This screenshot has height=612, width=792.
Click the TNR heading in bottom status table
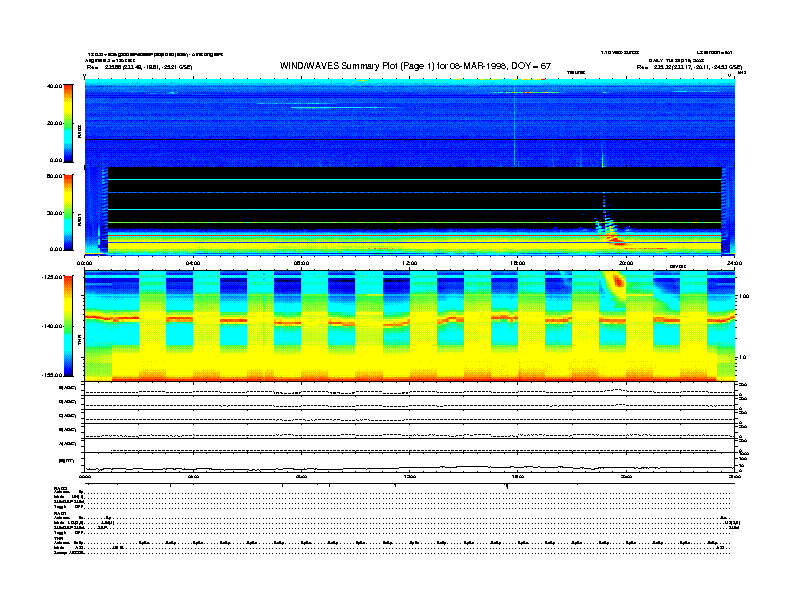(58, 538)
